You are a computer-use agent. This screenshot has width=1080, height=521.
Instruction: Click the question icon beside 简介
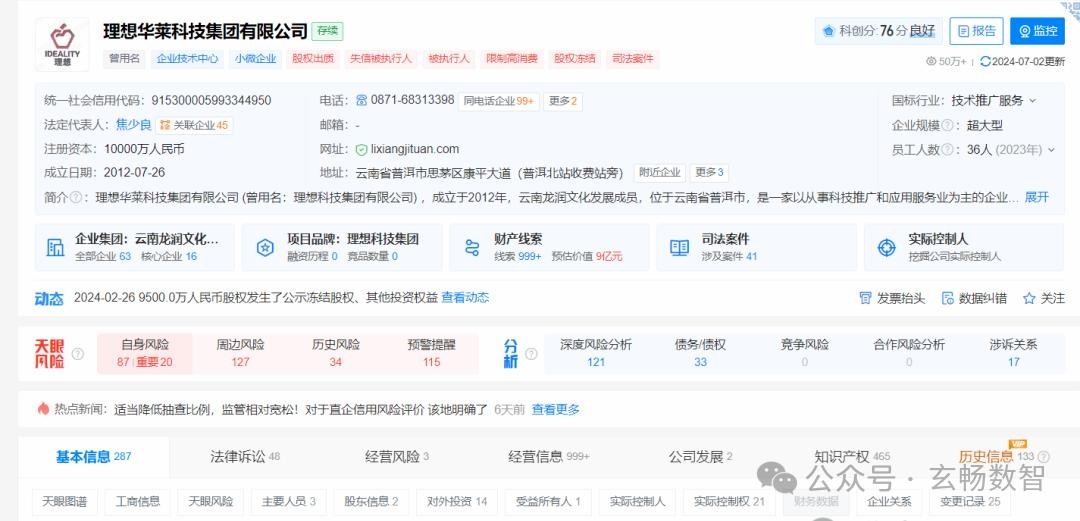pos(76,198)
